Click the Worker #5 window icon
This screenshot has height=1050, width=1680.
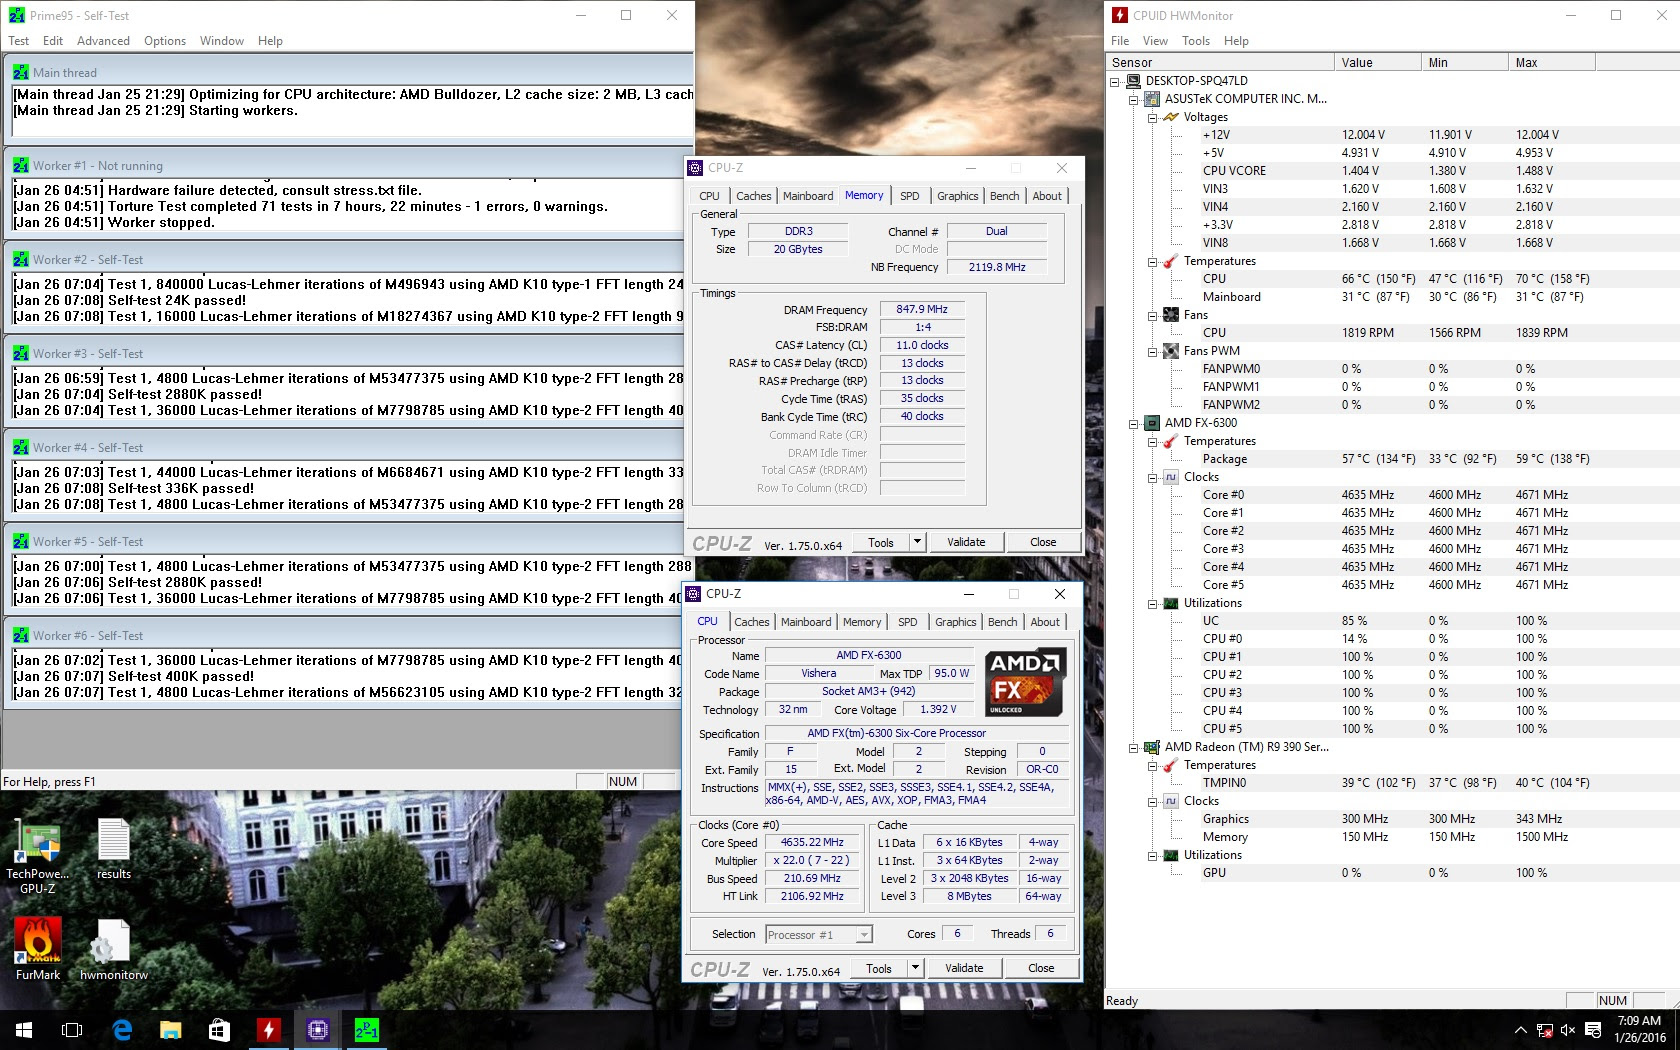click(21, 541)
